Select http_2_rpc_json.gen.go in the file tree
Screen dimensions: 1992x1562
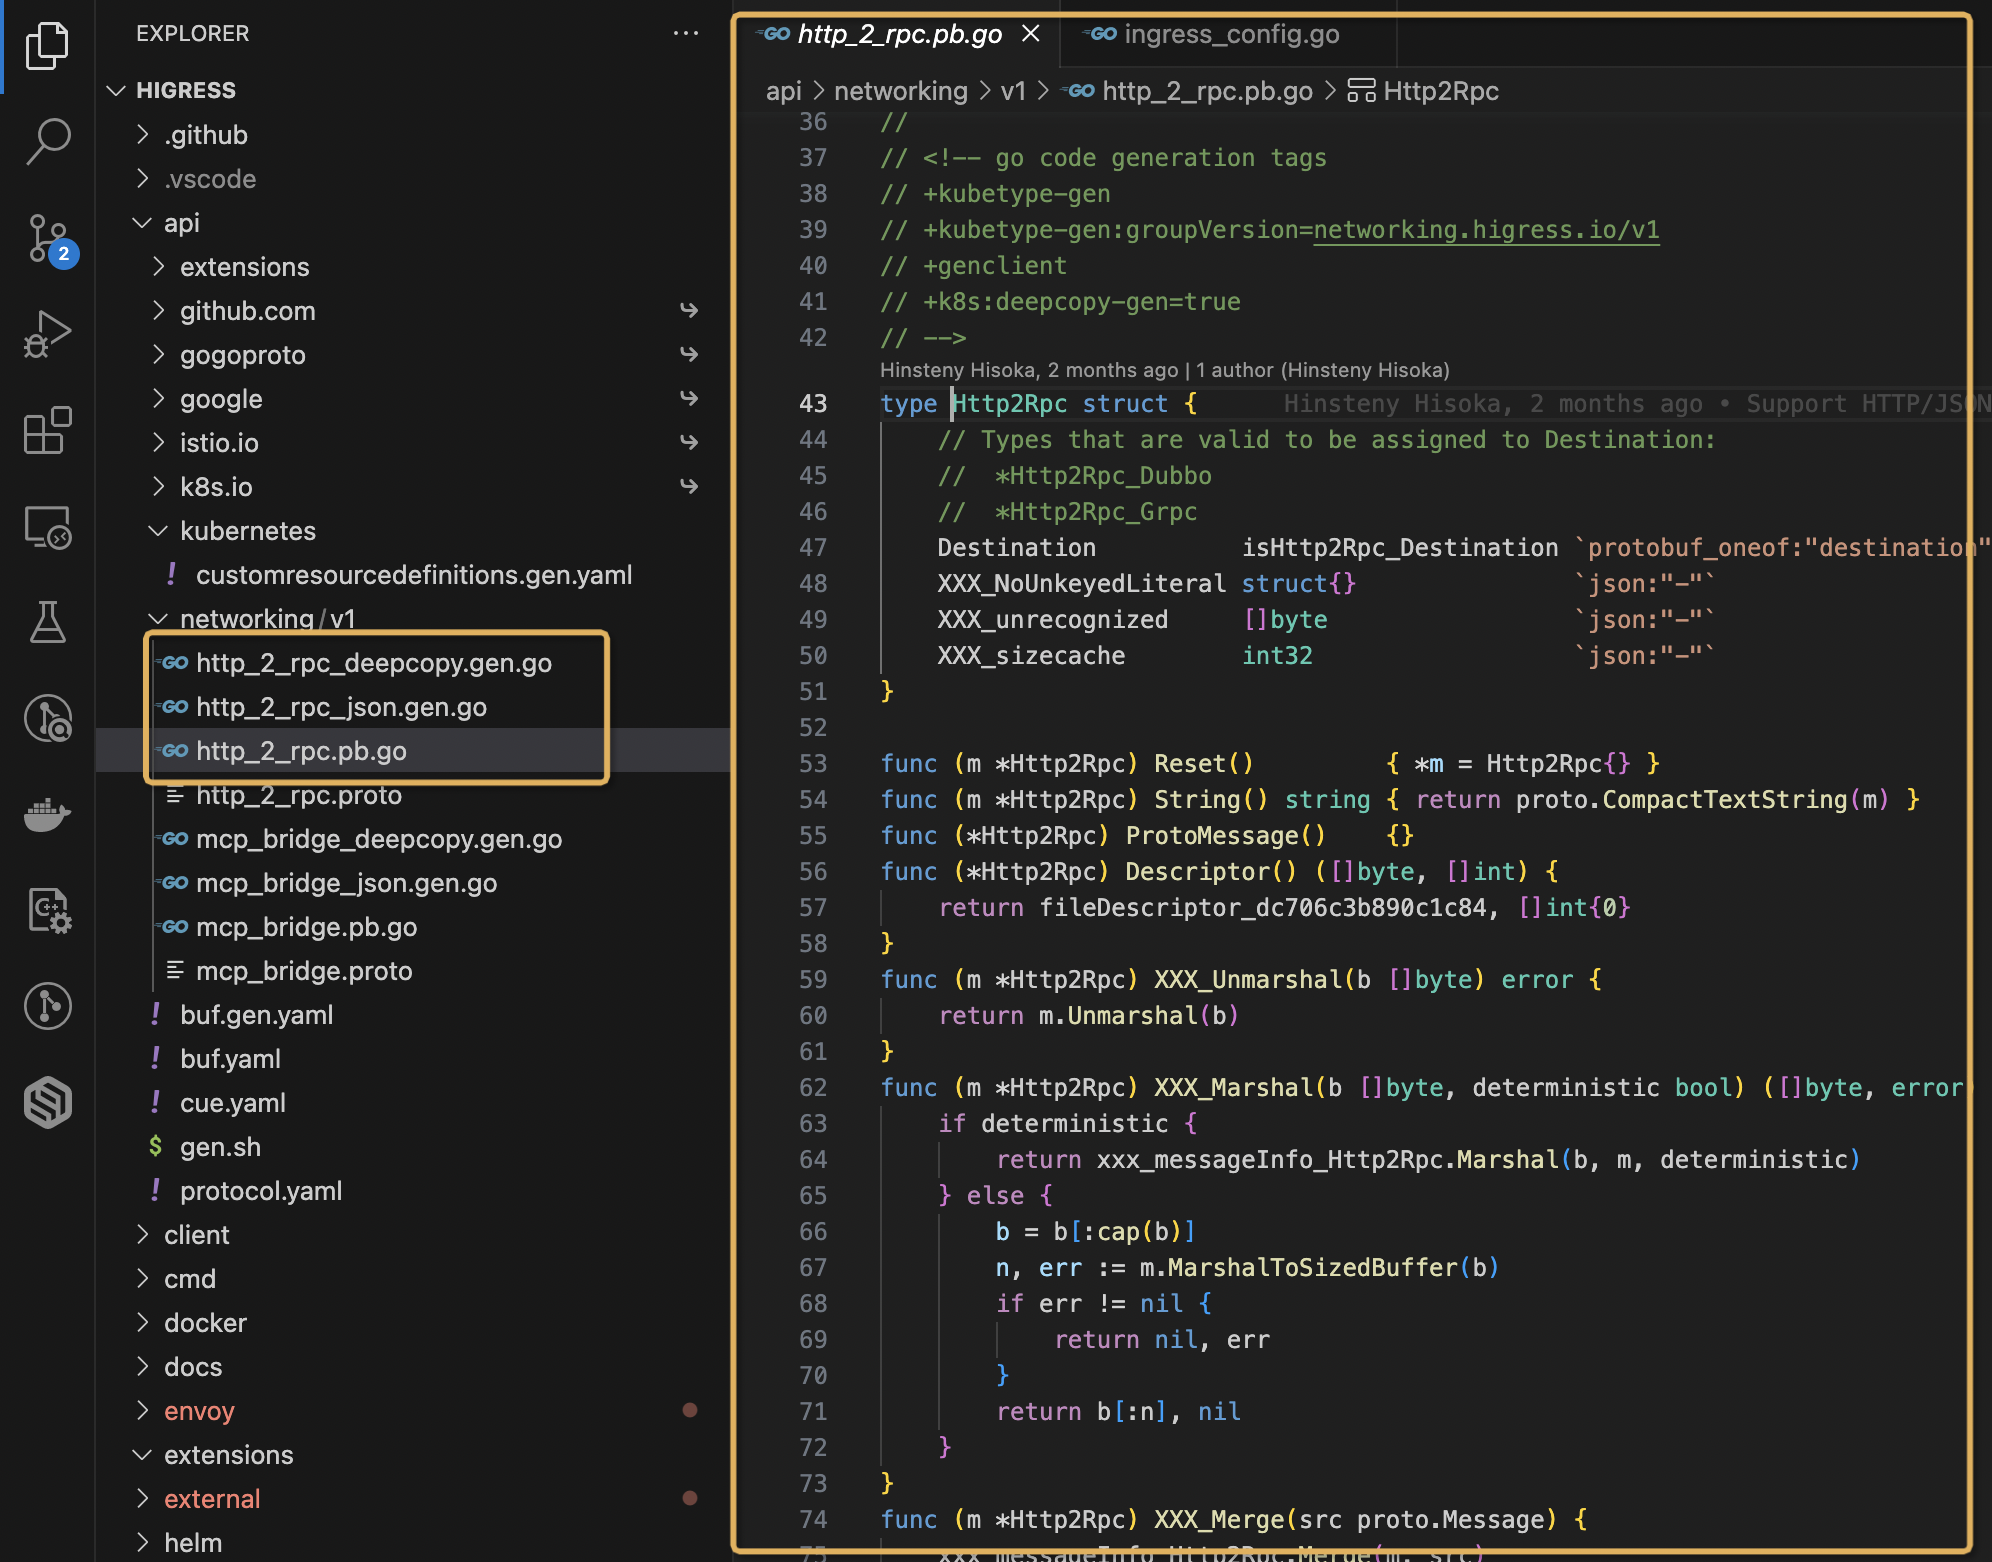pos(342,707)
